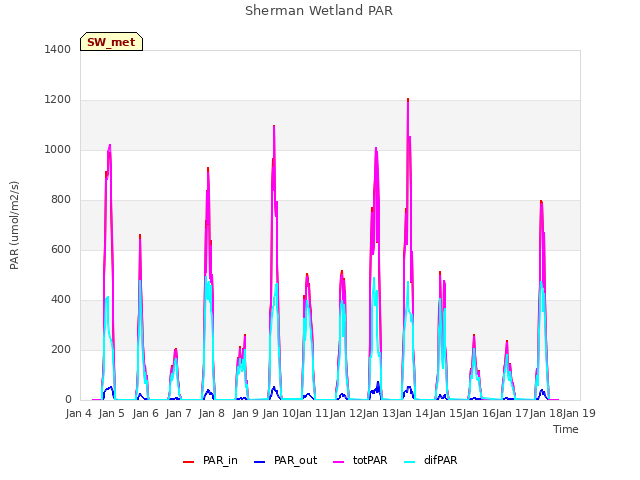The width and height of the screenshot is (640, 480).
Task: Click the Jan 6 x-axis tick label
Action: [145, 413]
